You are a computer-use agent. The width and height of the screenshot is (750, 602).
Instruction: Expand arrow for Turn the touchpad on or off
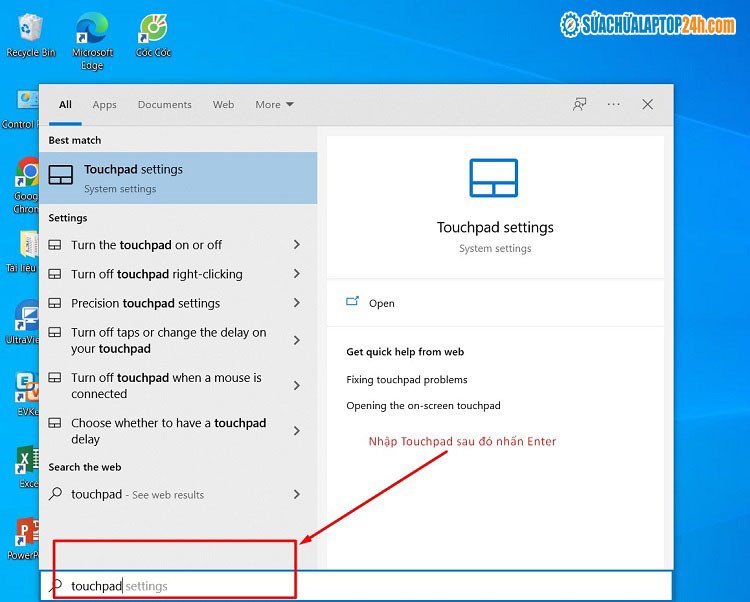pos(297,245)
